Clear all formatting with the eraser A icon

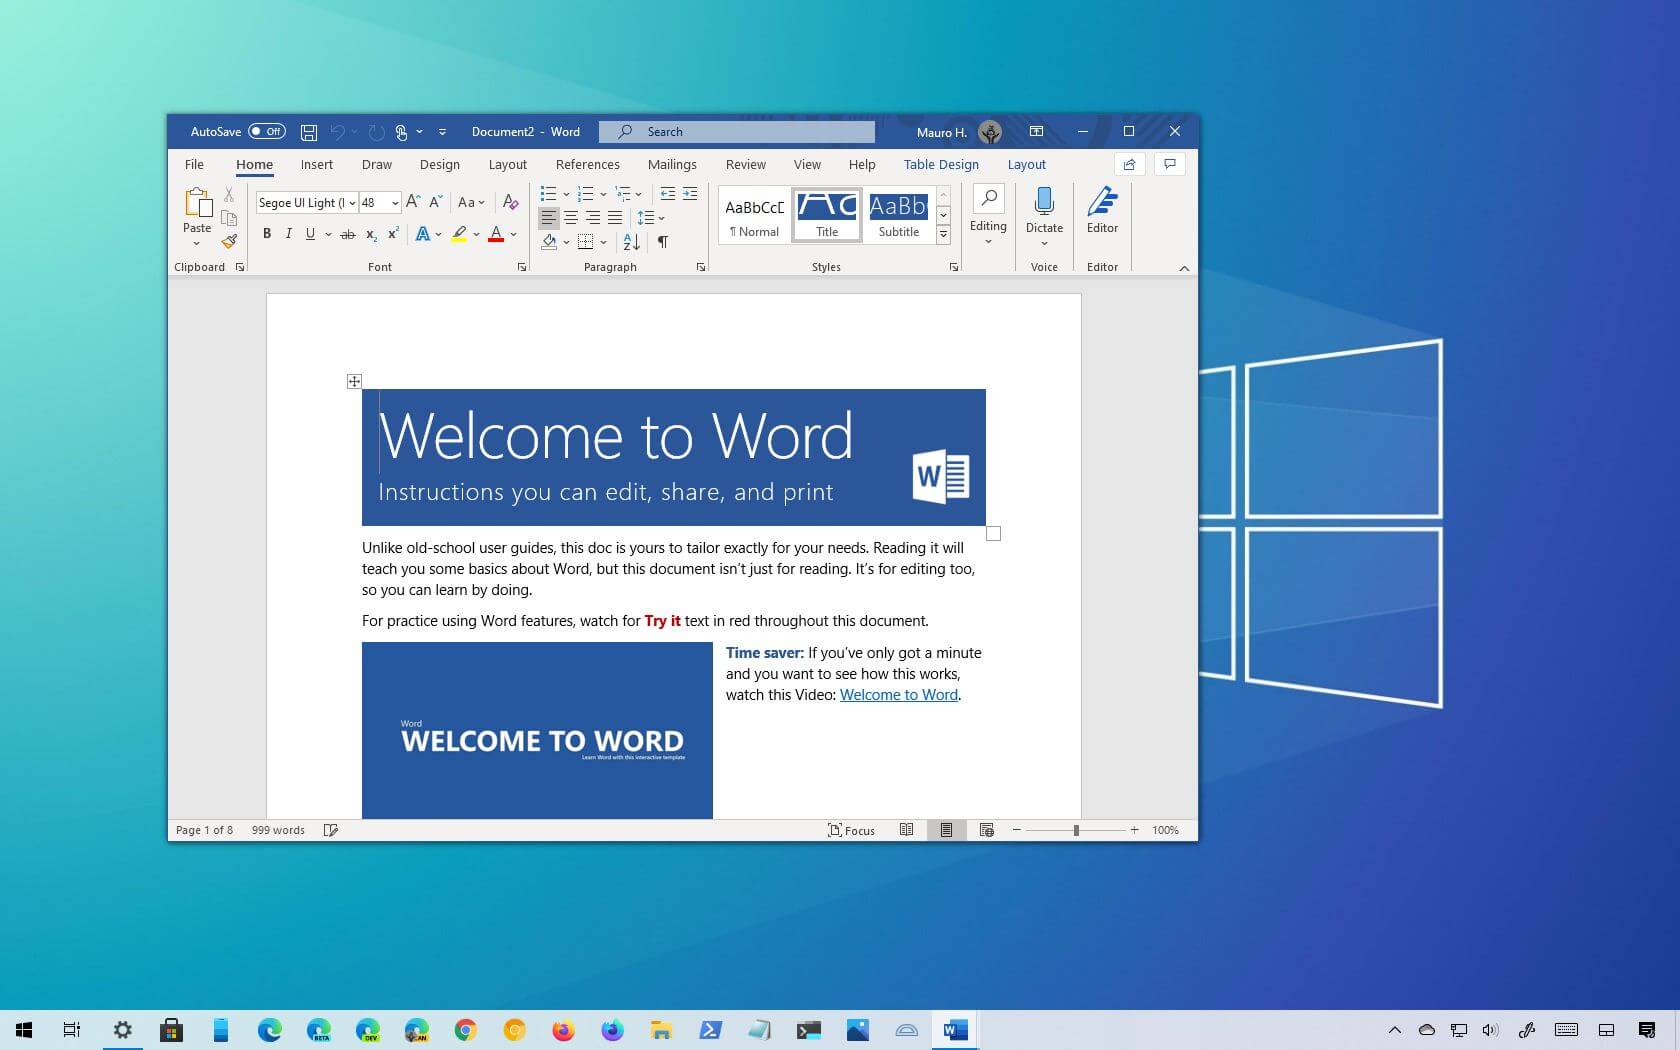pos(510,202)
